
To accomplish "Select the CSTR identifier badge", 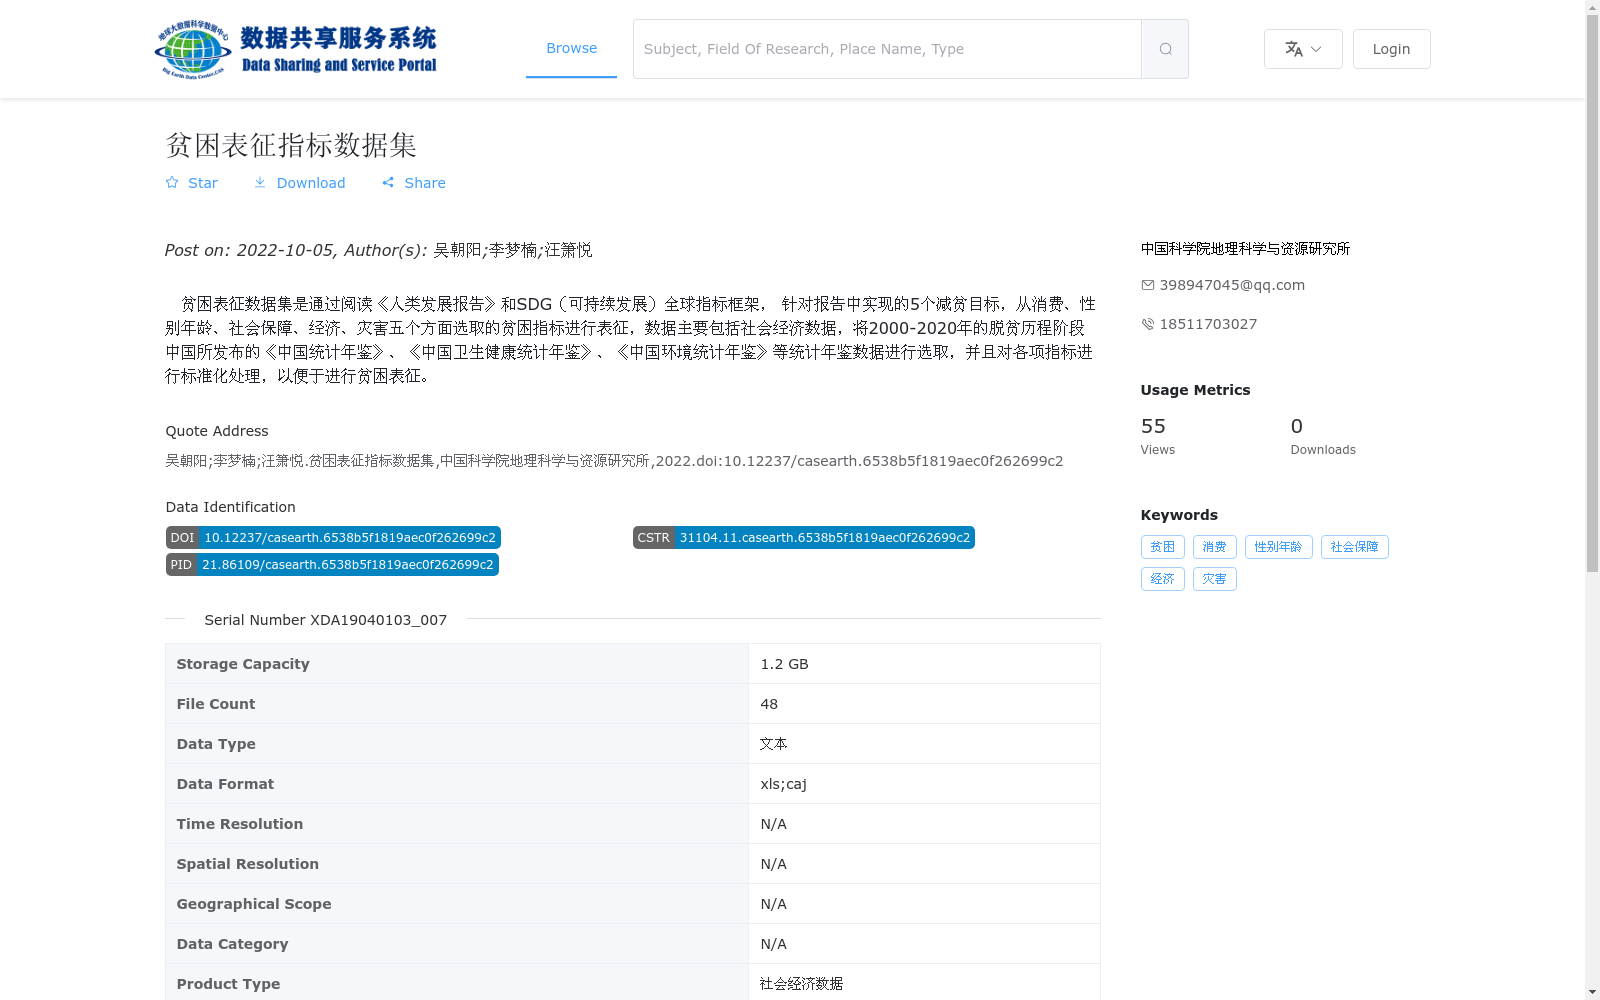I will (803, 538).
